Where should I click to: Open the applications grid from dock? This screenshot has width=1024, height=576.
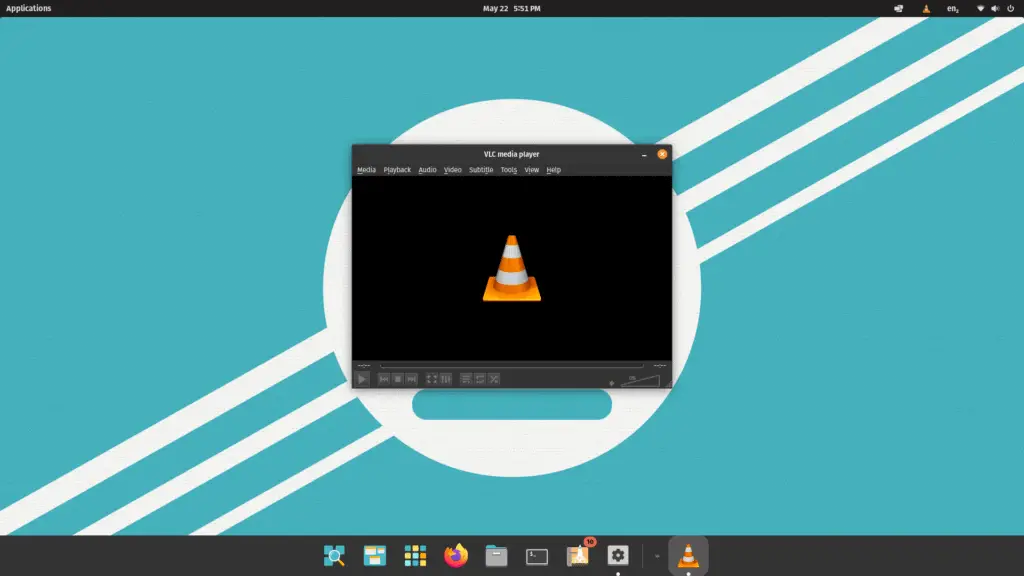point(415,556)
